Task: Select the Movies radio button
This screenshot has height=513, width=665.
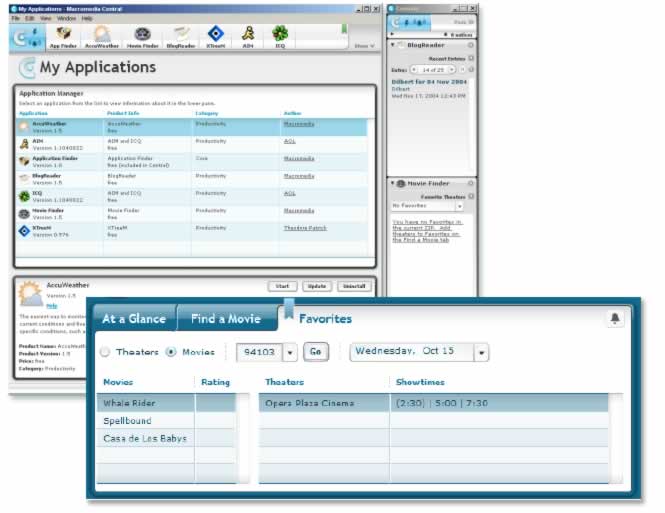Action: click(x=171, y=352)
